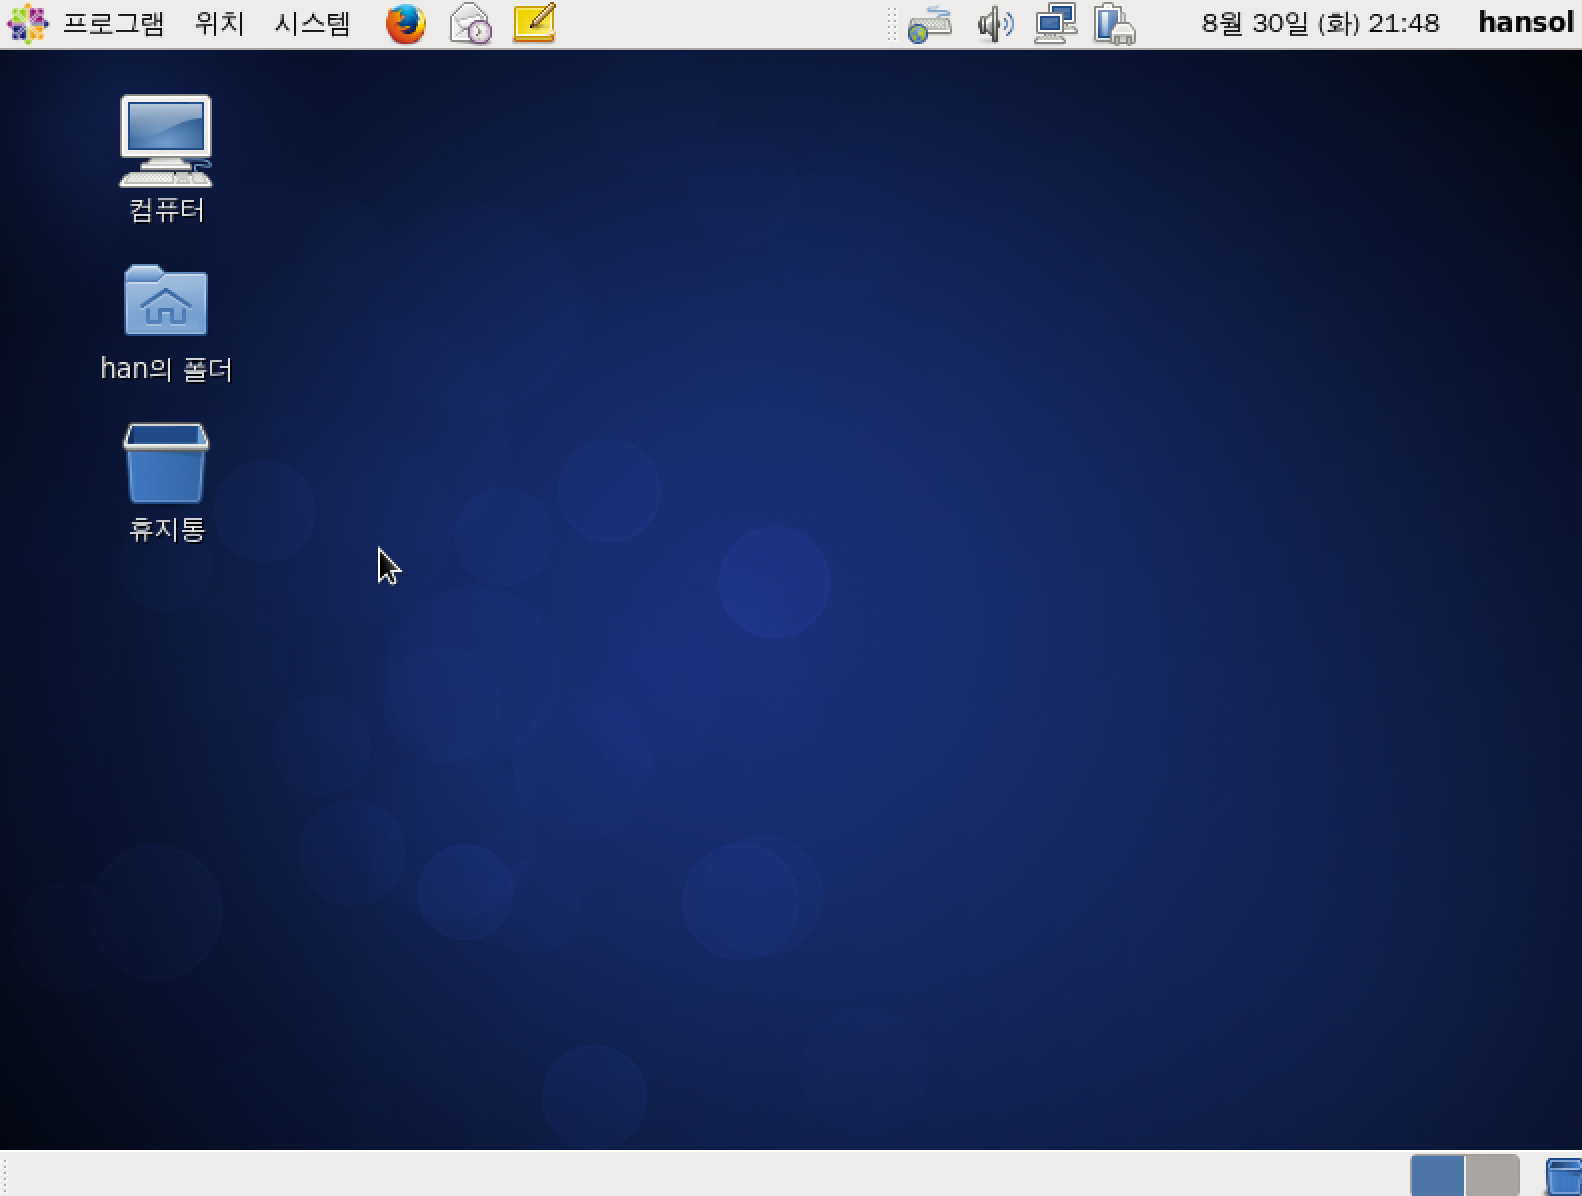Click the CentOS logo beside 프로그램
This screenshot has height=1196, width=1582.
27,24
